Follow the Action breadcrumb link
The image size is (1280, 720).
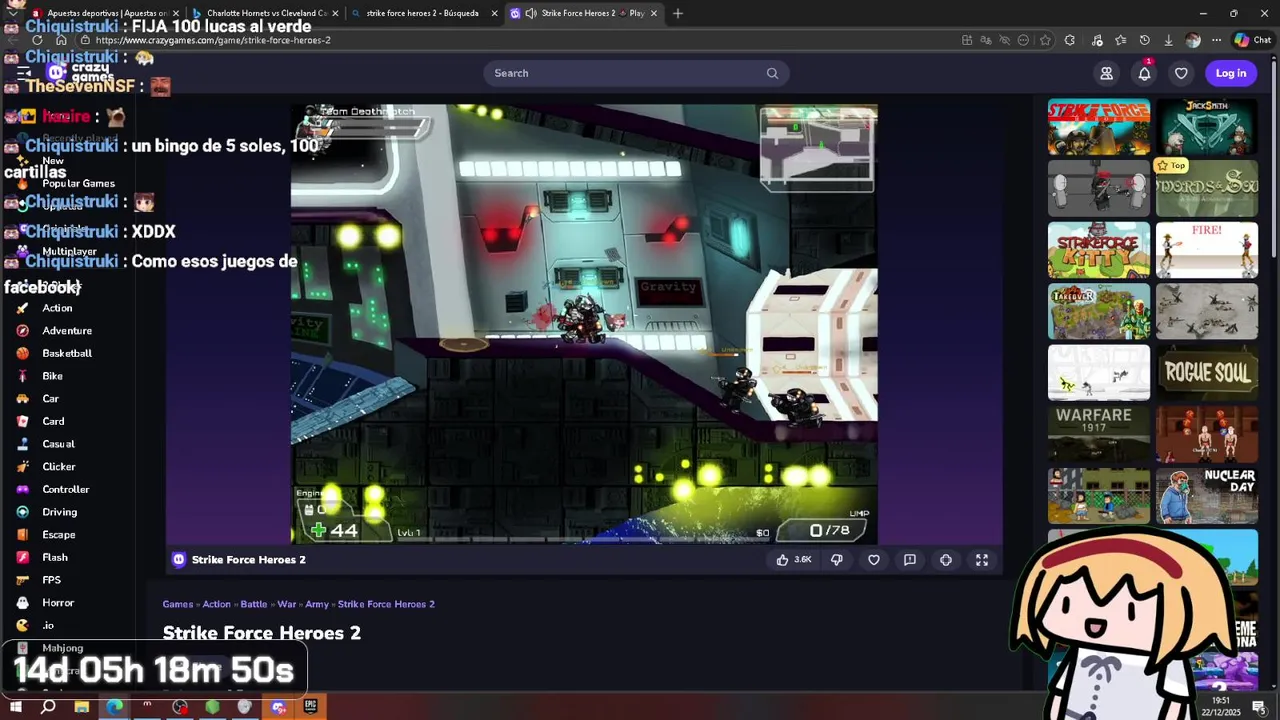[216, 604]
